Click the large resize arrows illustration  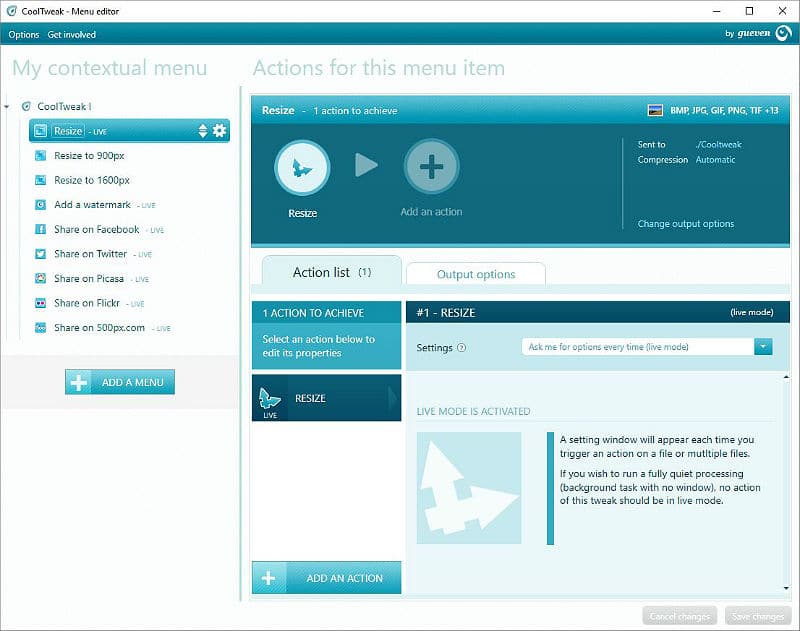point(469,488)
